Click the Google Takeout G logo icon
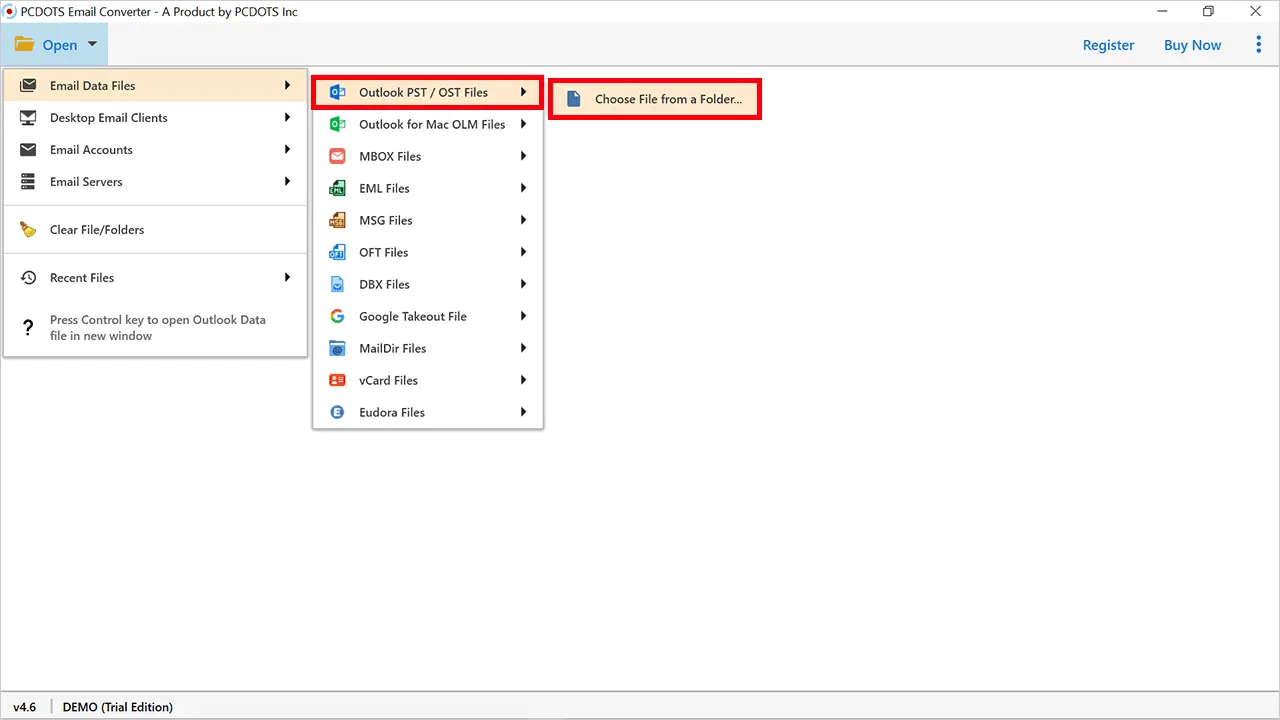 pyautogui.click(x=338, y=317)
